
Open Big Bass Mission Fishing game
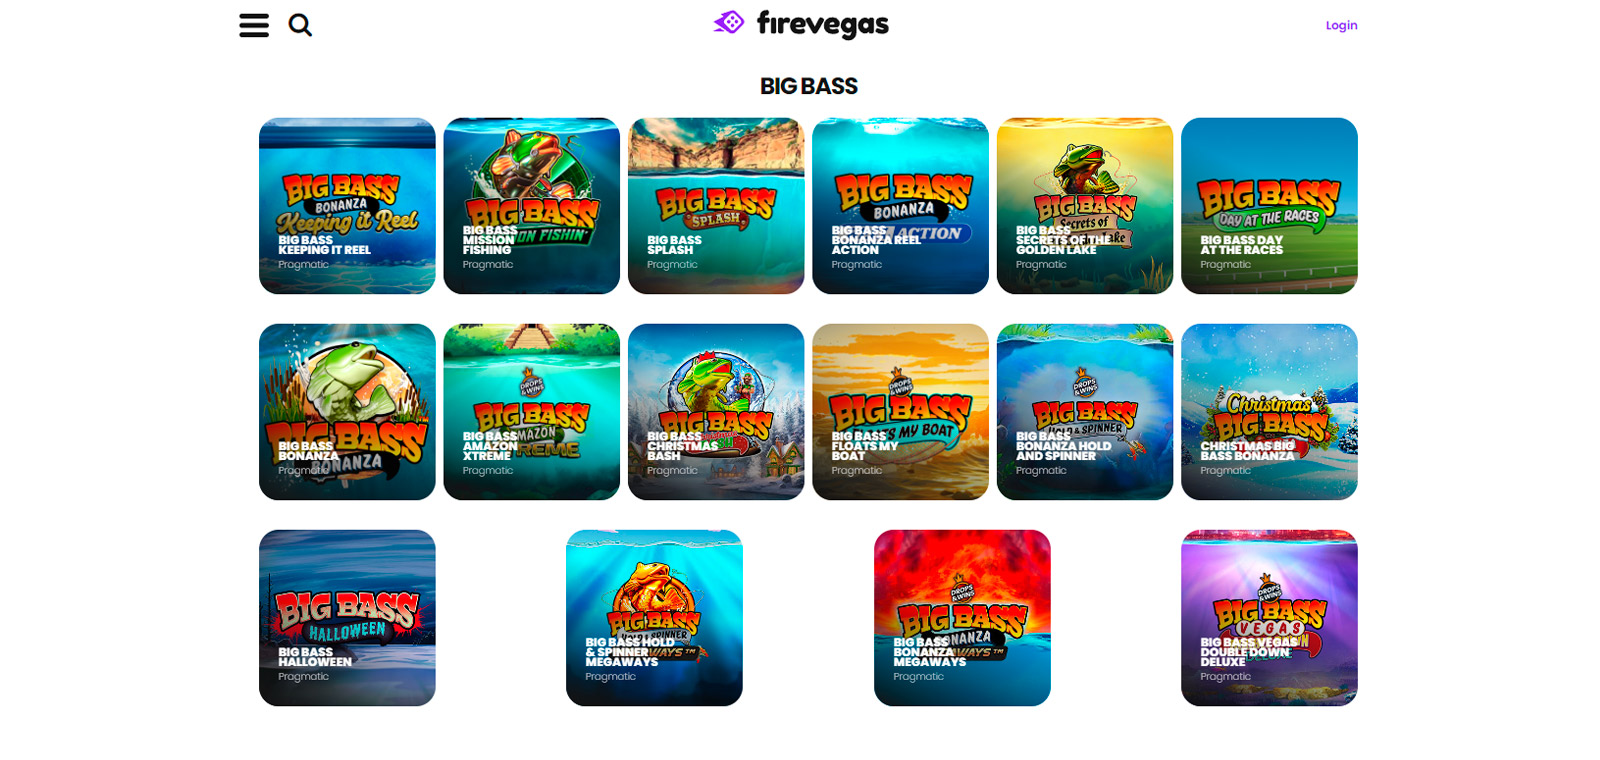532,206
